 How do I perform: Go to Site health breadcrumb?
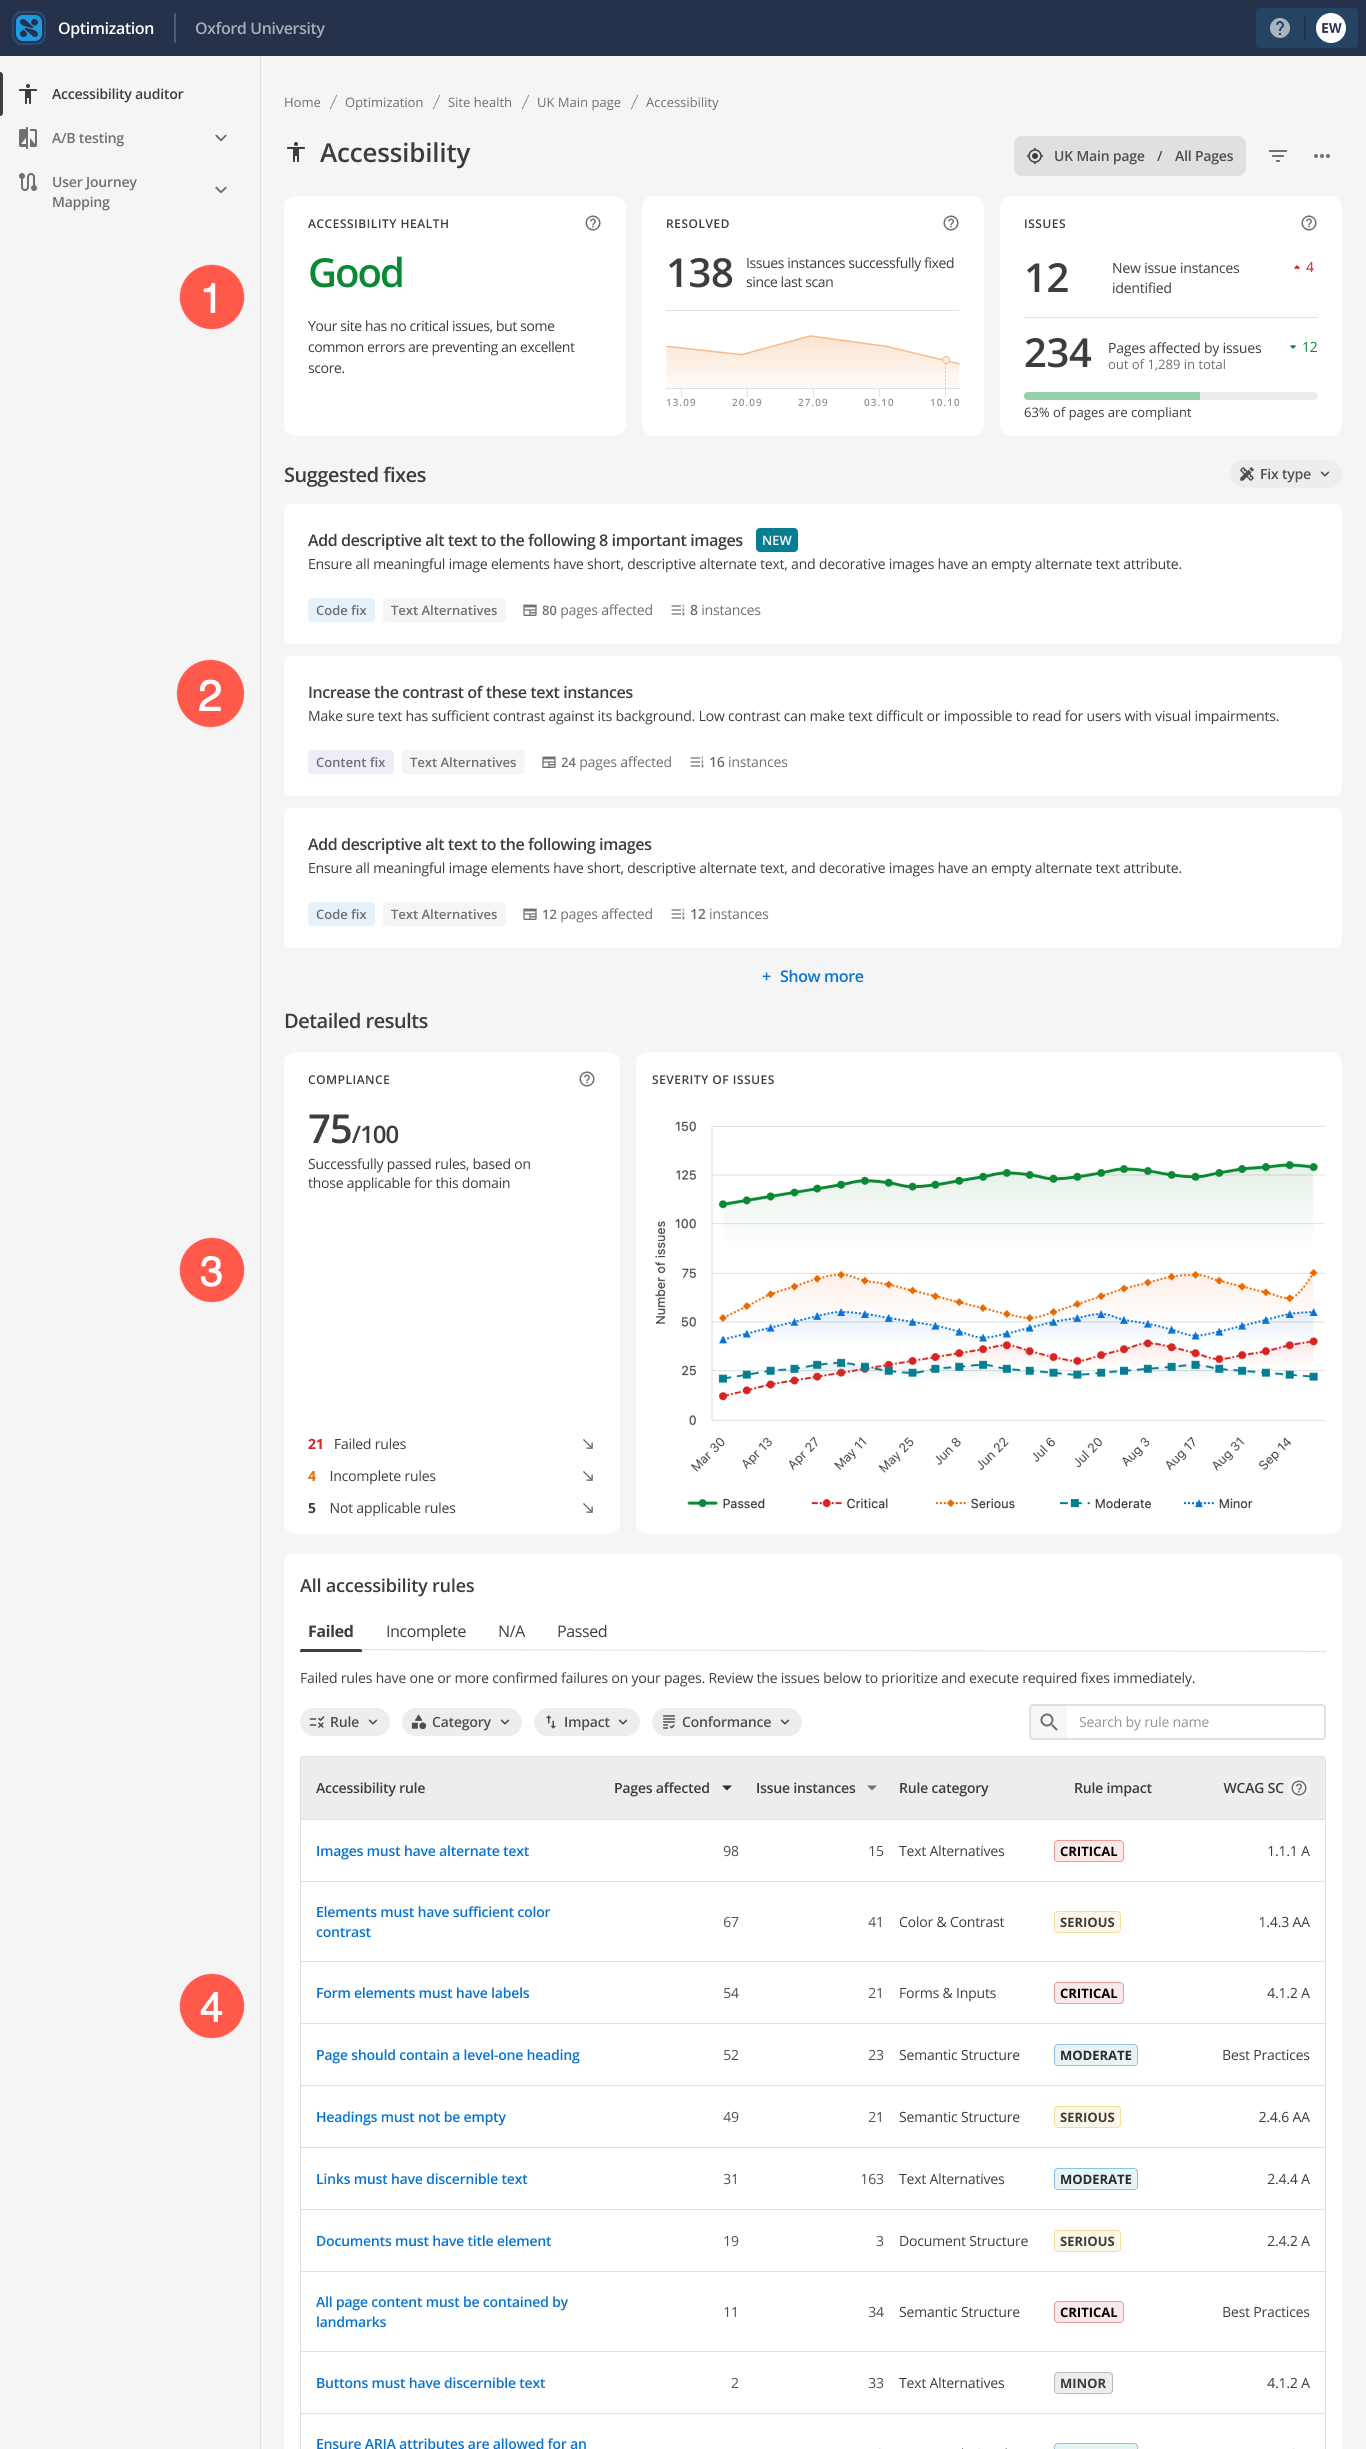tap(480, 102)
